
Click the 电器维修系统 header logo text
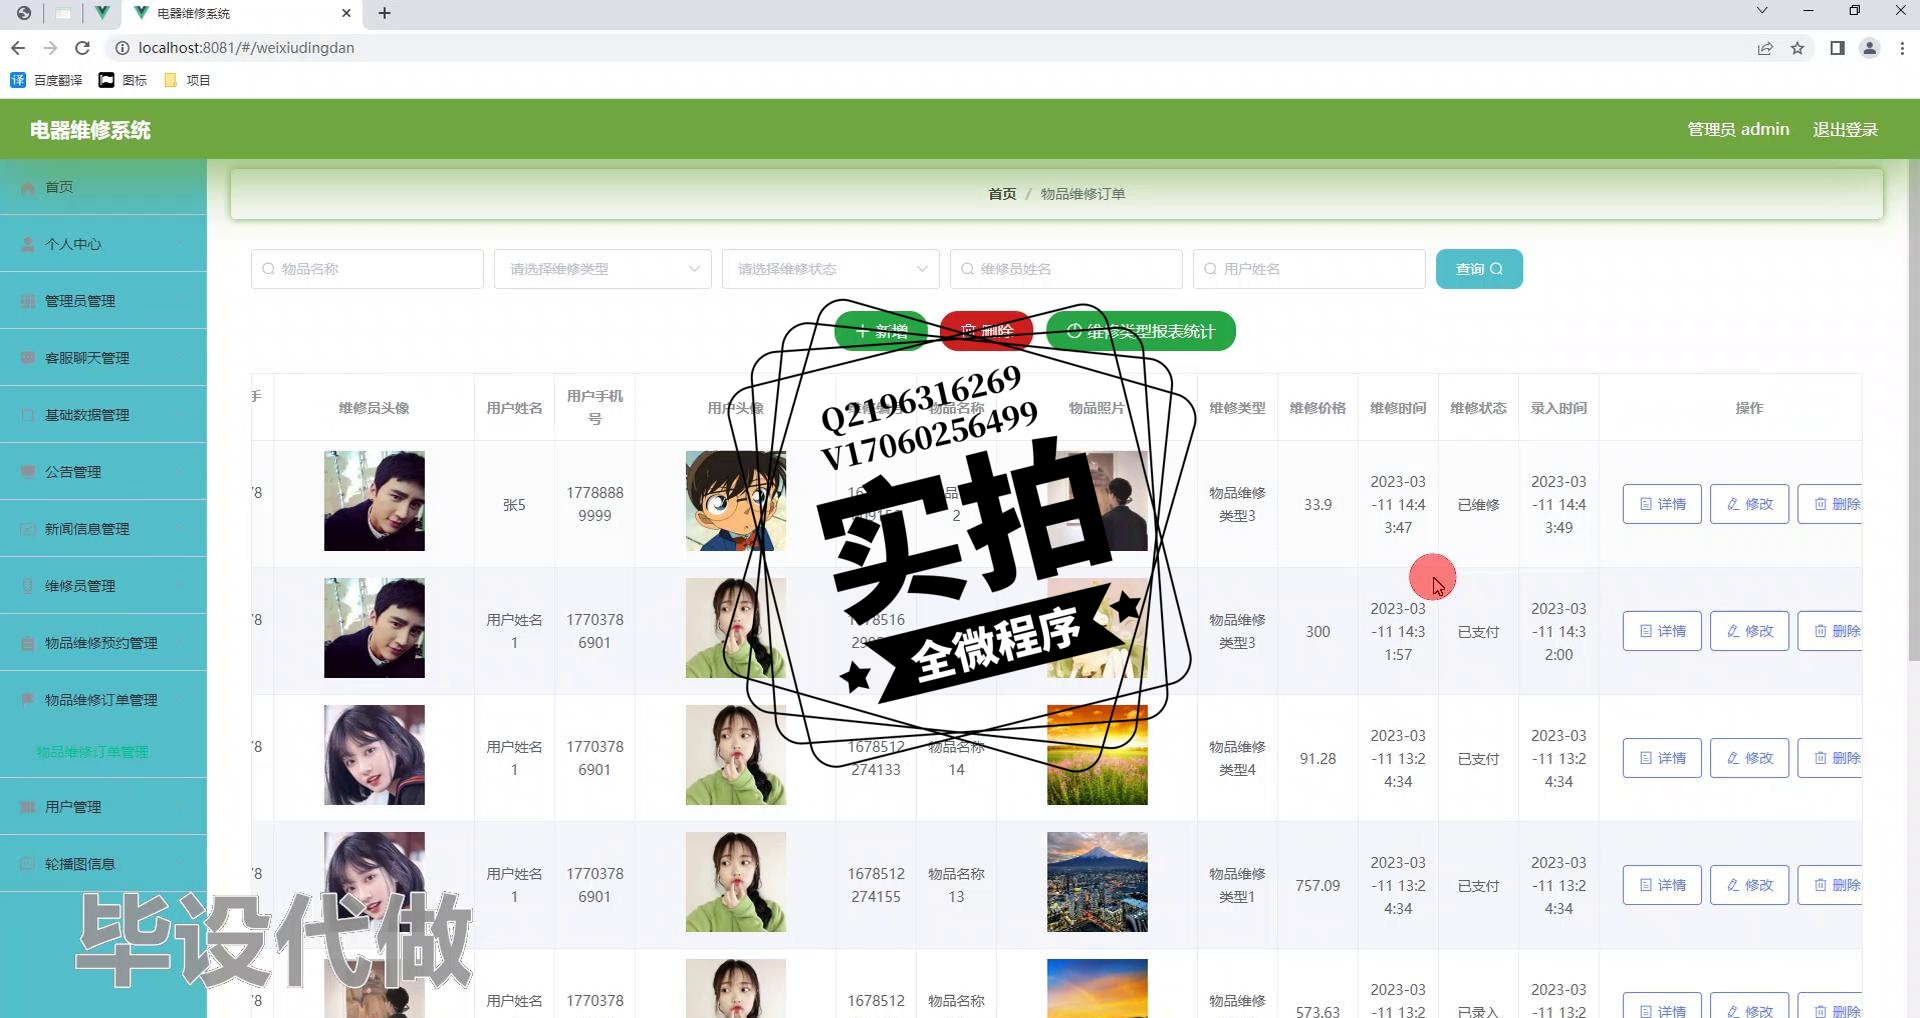90,130
